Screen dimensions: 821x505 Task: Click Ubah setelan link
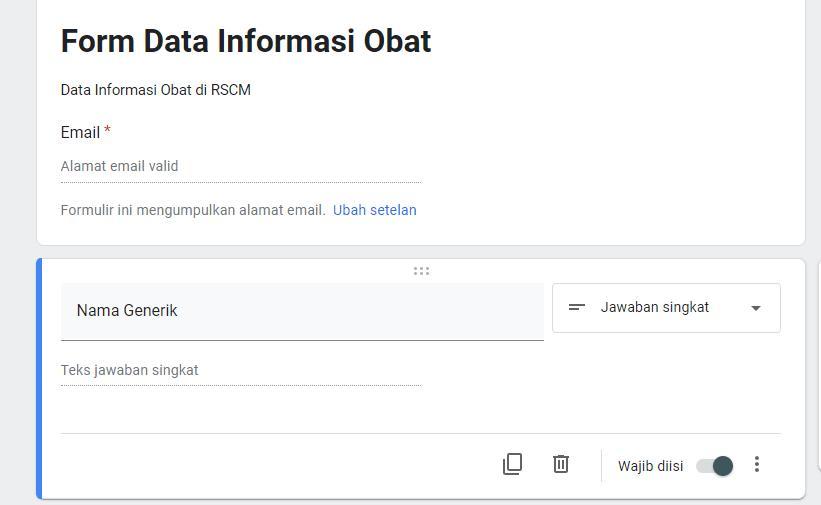tap(375, 210)
